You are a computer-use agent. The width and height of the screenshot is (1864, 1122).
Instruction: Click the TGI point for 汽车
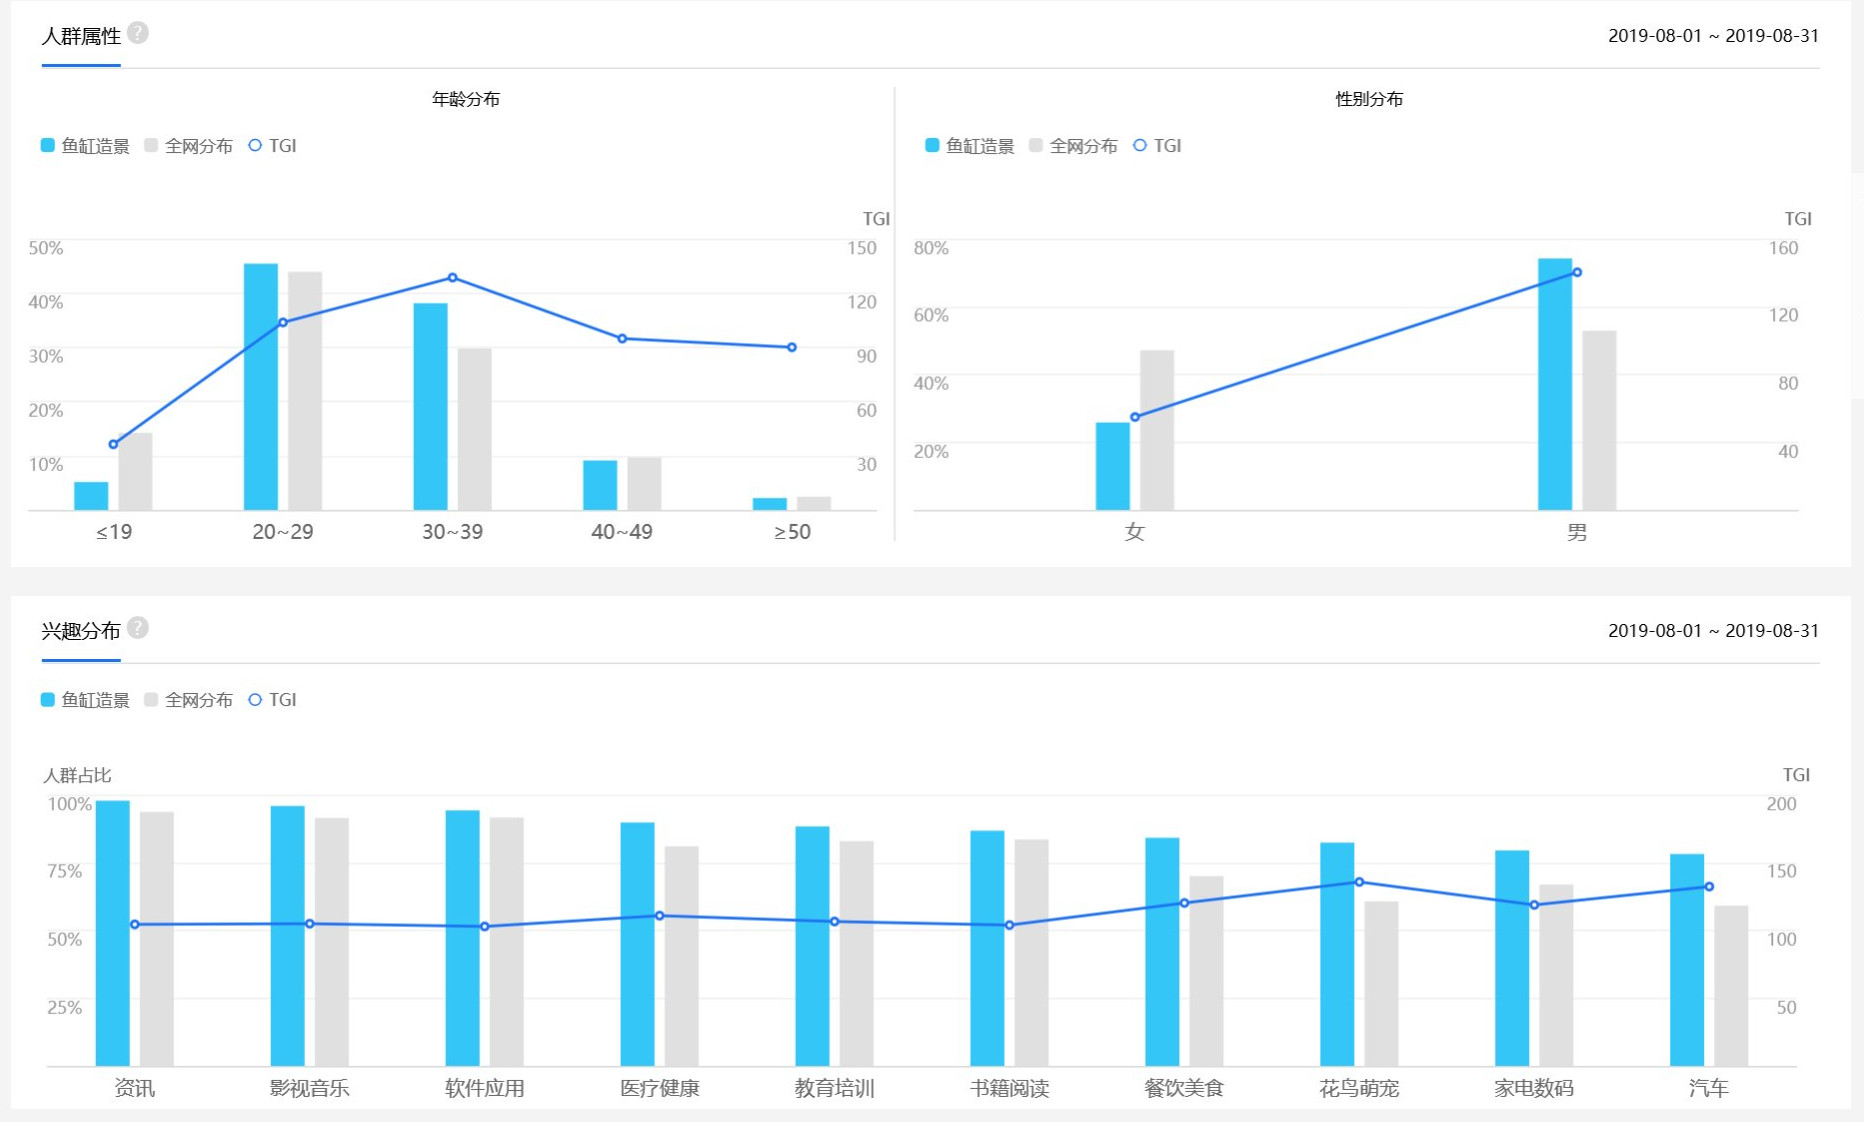(1709, 887)
